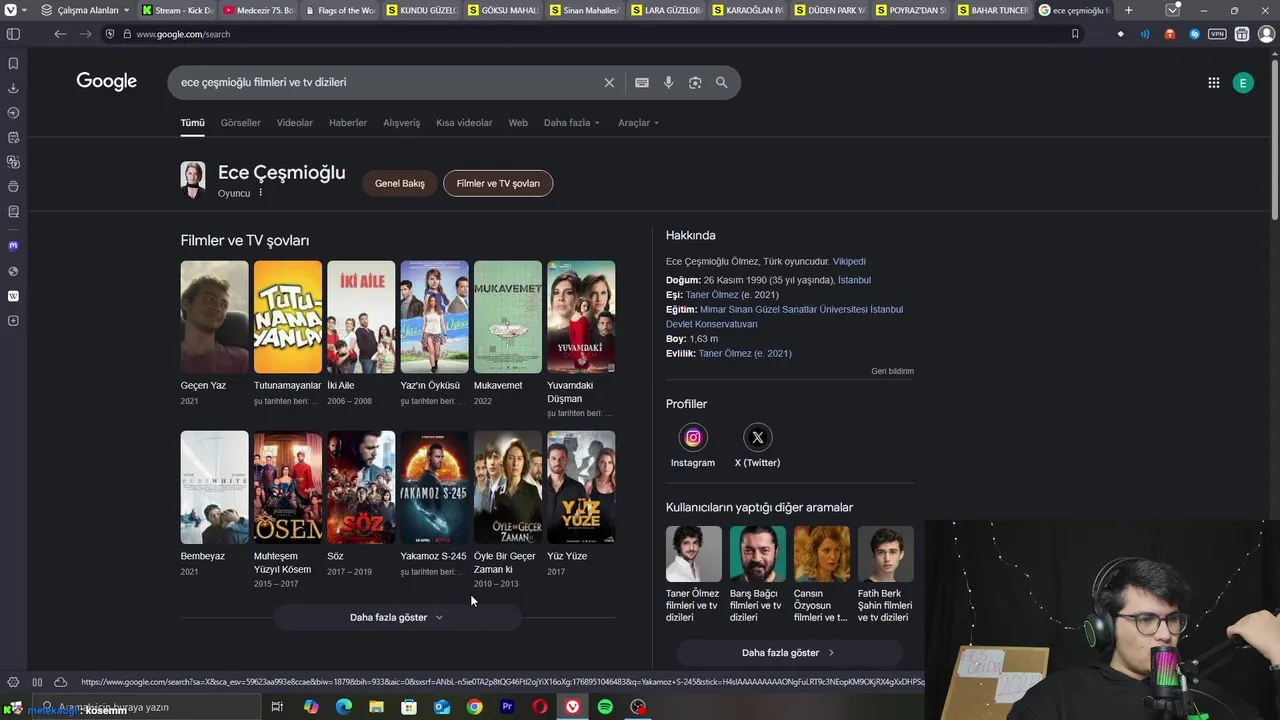Viewport: 1280px width, 720px height.
Task: Search by image with Google Lens
Action: coord(695,83)
